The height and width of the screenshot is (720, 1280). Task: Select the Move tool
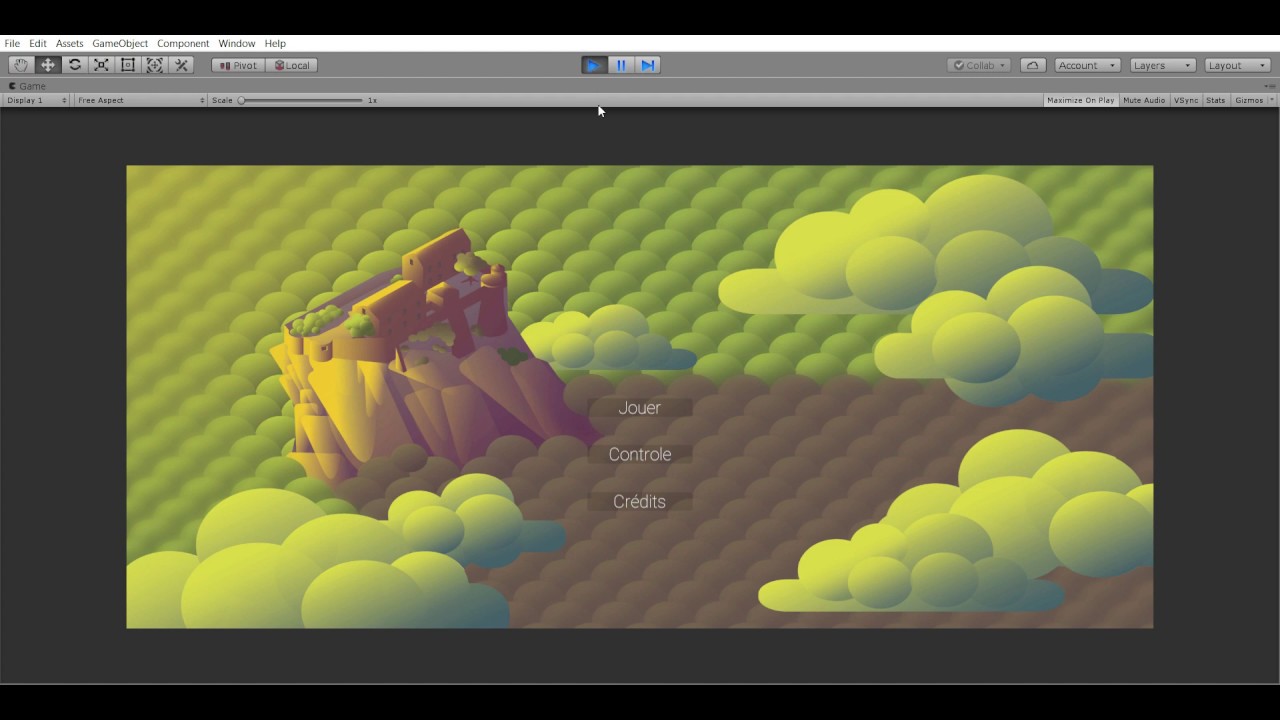(x=48, y=65)
